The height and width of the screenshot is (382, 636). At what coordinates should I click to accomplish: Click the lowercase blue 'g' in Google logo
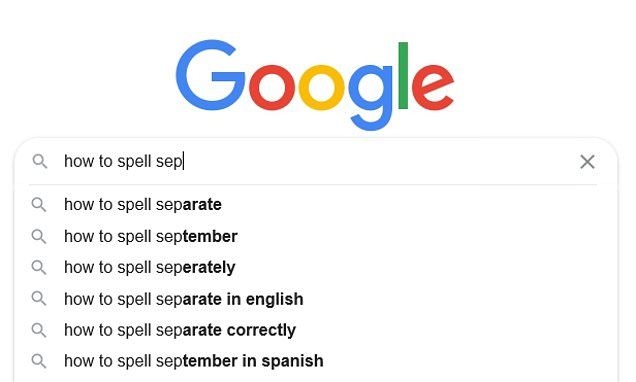[372, 97]
